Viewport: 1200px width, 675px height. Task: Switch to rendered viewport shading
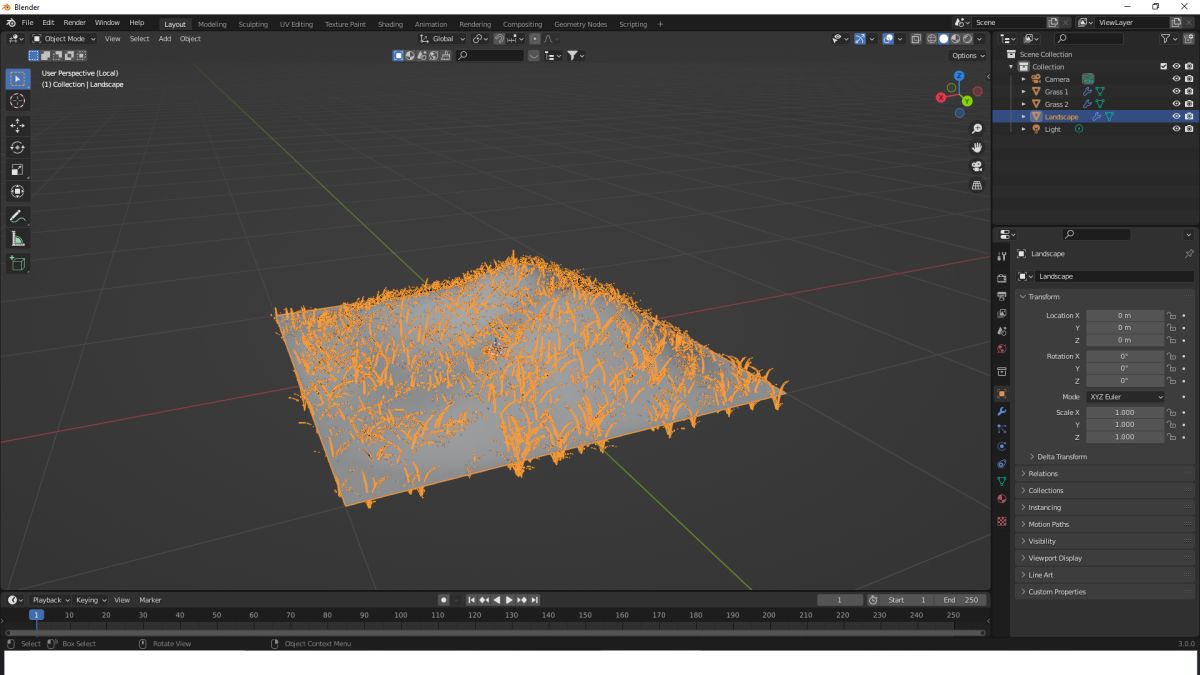point(967,39)
